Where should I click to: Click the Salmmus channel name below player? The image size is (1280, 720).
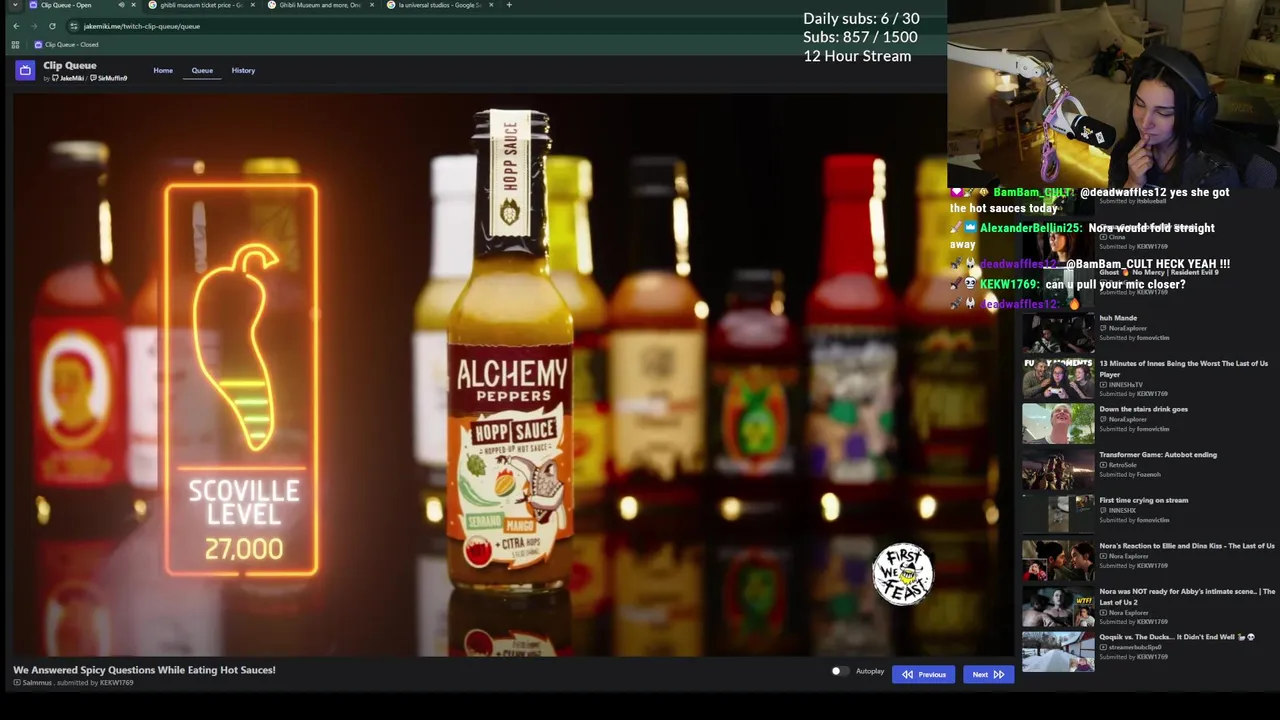point(37,682)
